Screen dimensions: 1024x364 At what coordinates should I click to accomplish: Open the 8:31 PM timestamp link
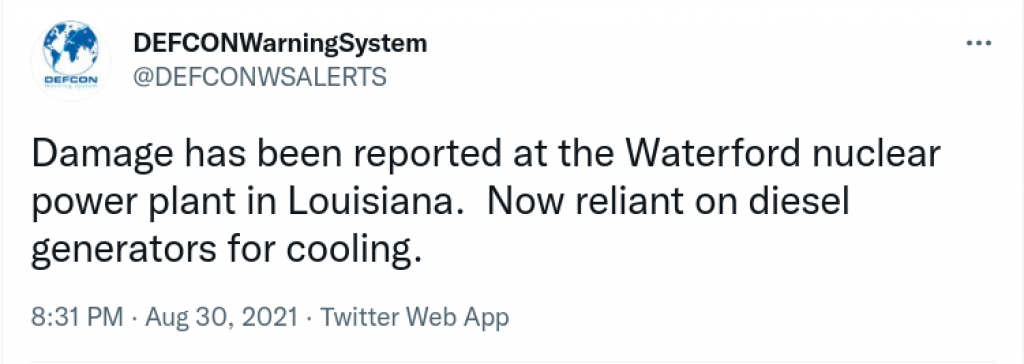coord(76,318)
